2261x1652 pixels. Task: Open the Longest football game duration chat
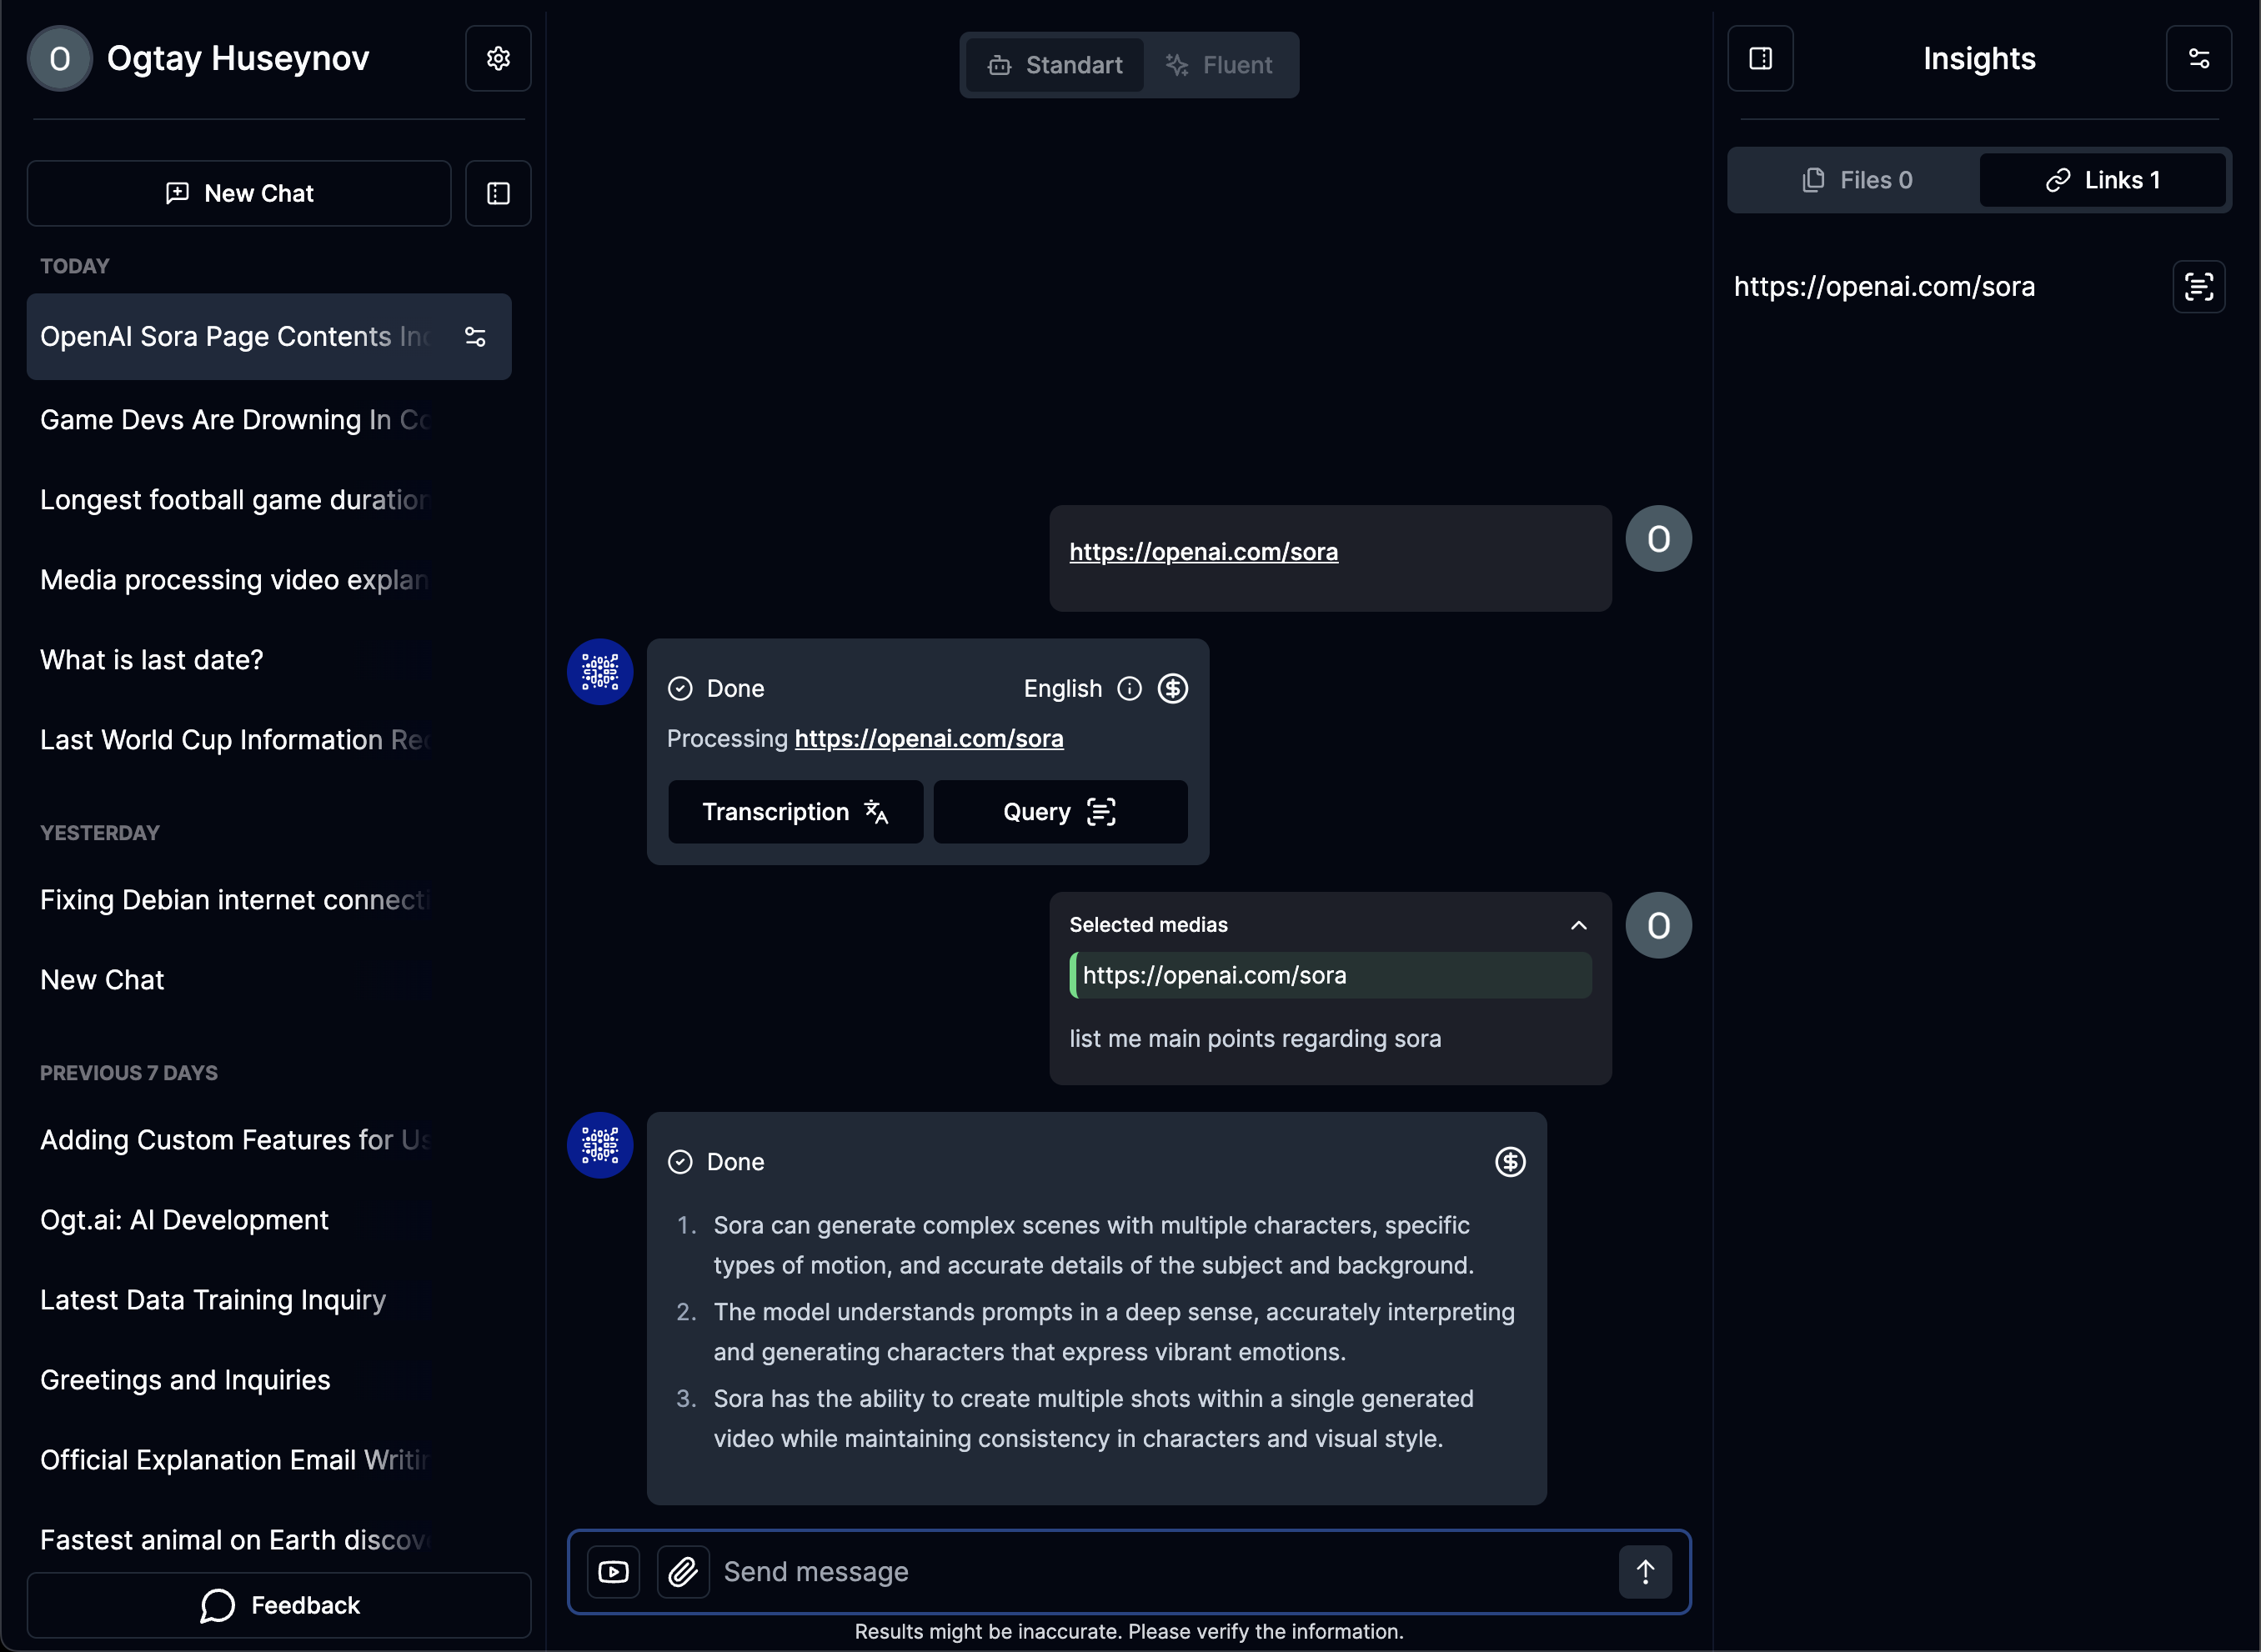pos(235,500)
